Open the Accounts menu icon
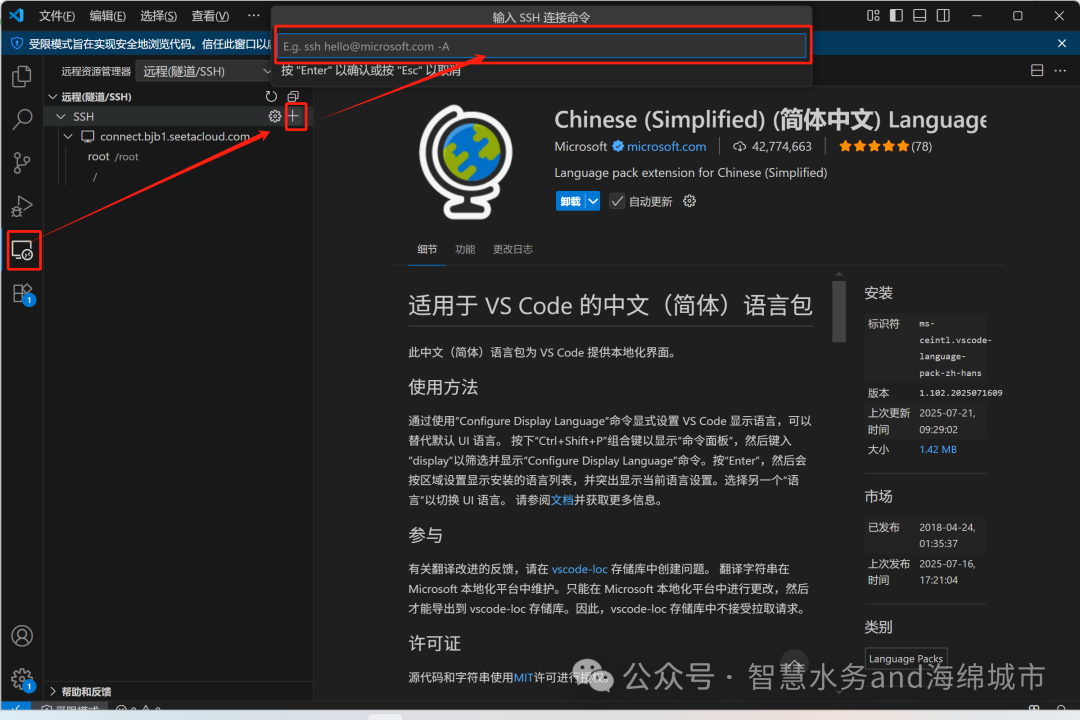 point(22,635)
